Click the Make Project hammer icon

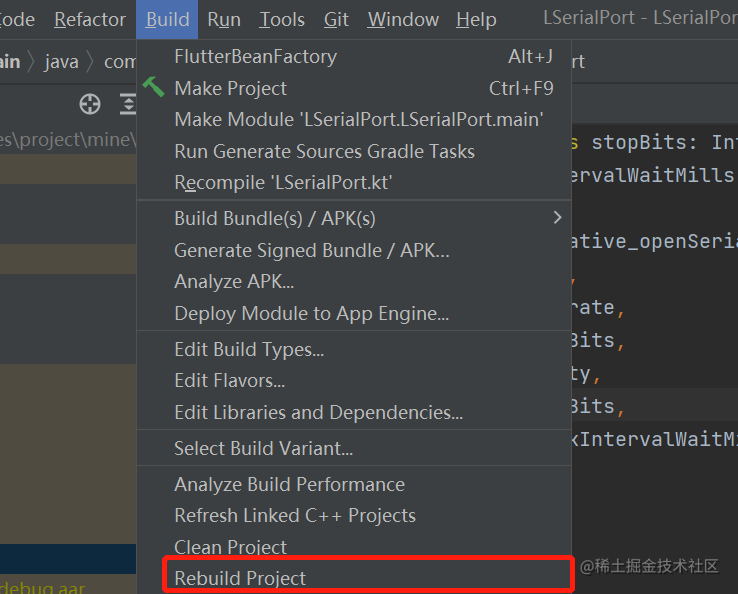coord(153,88)
